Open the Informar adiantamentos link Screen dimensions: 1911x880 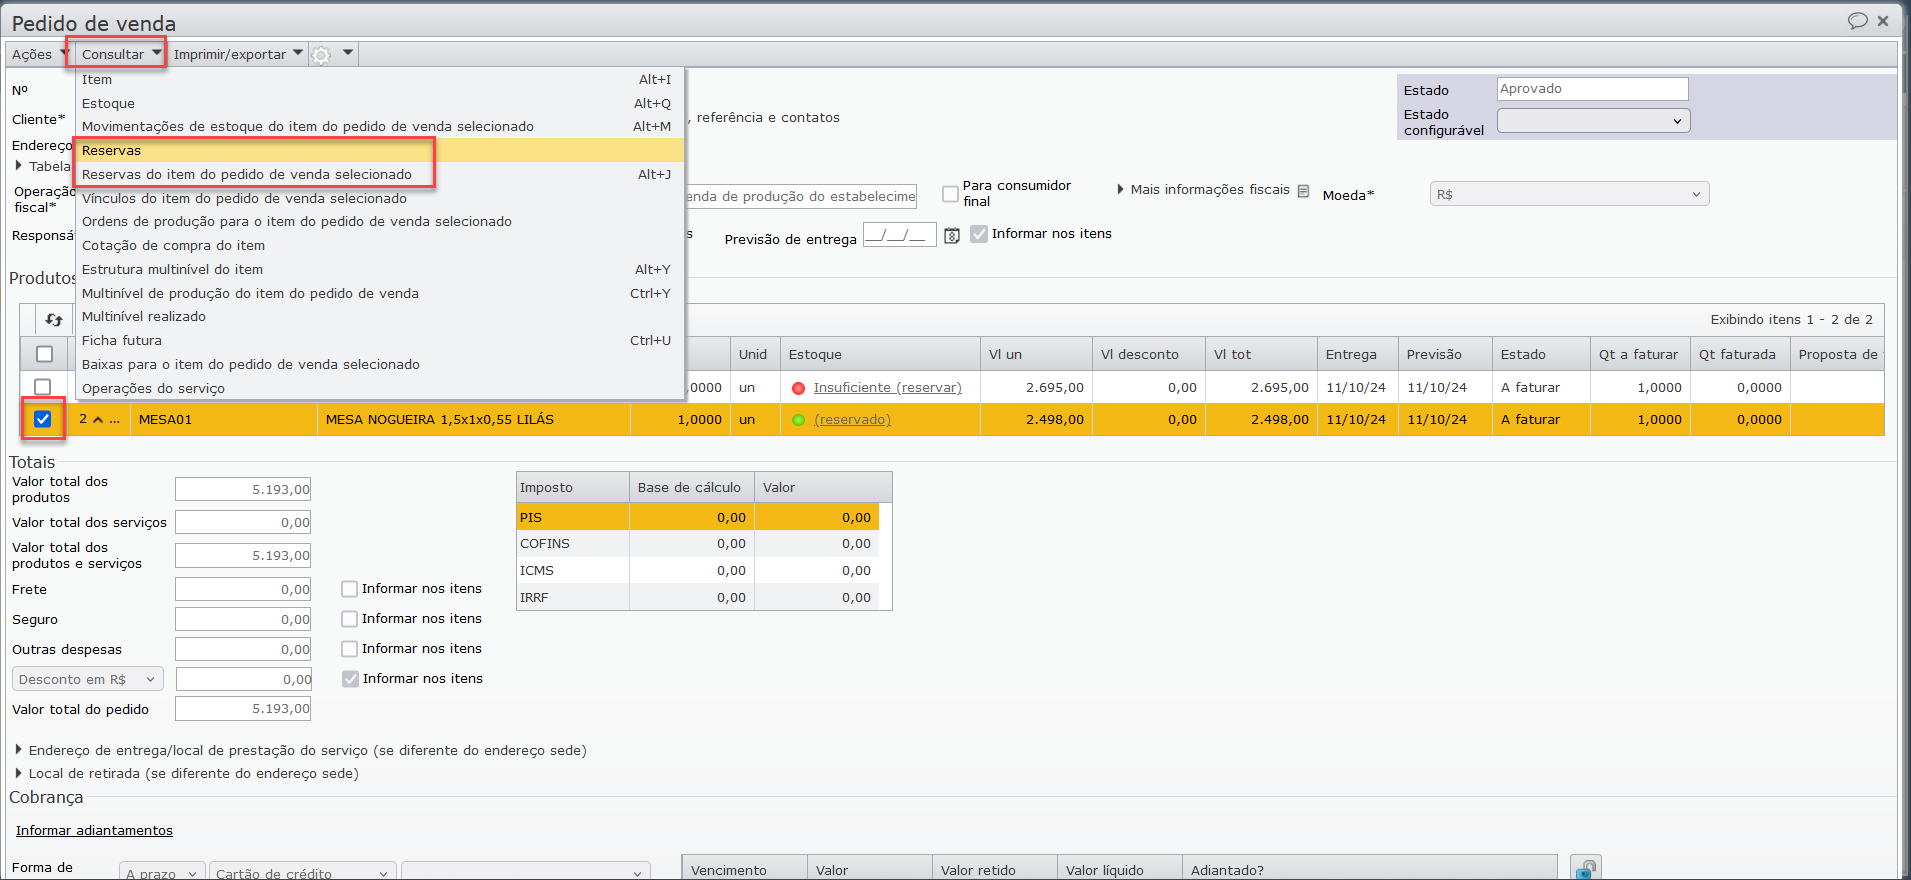point(94,831)
